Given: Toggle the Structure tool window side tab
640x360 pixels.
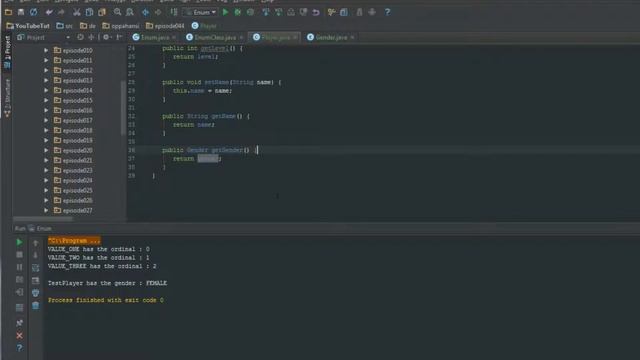Looking at the screenshot, I should coord(7,98).
